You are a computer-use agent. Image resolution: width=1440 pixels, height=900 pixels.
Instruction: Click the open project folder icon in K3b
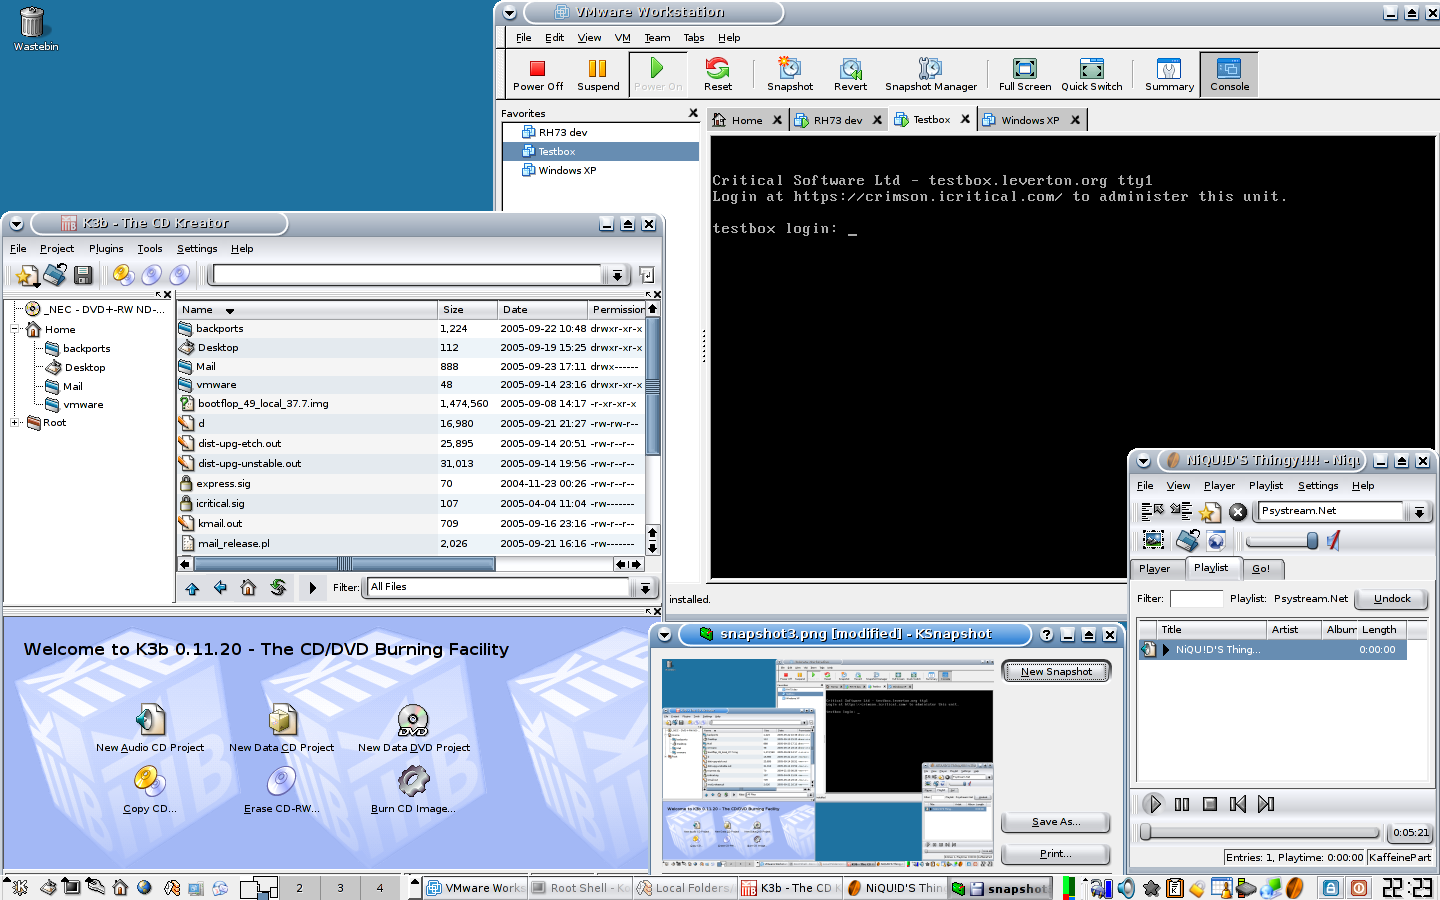[55, 274]
